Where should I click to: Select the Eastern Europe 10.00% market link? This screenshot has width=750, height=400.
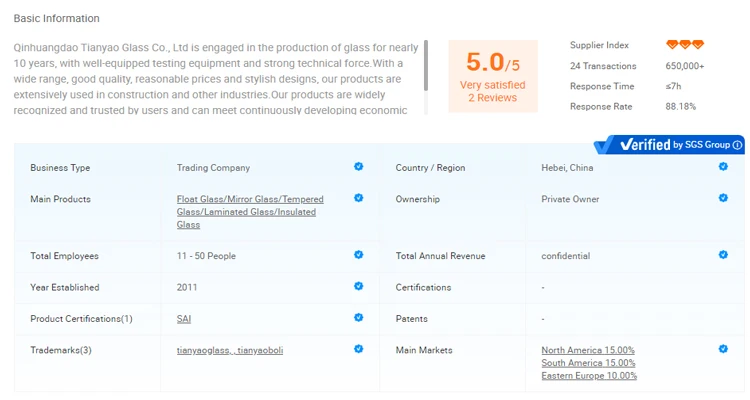click(x=589, y=376)
